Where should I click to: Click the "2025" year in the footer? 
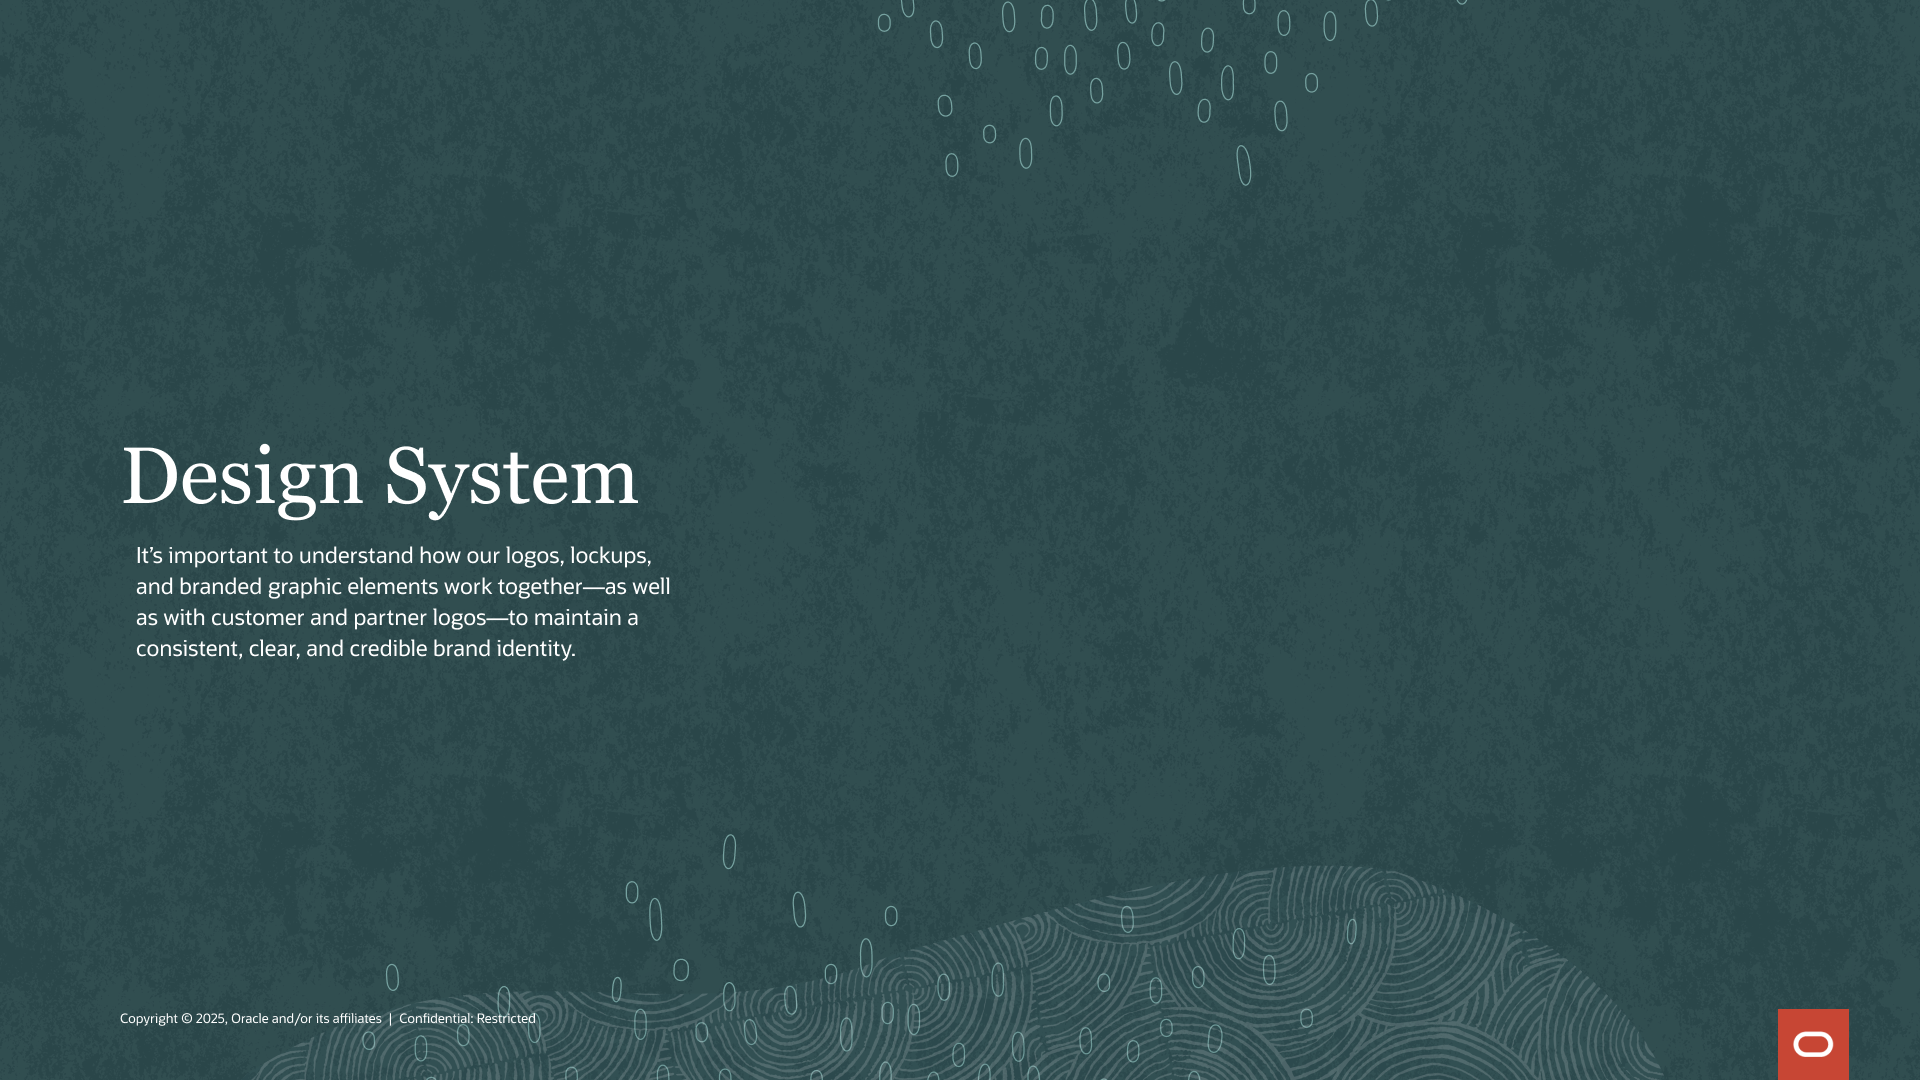(x=210, y=1019)
